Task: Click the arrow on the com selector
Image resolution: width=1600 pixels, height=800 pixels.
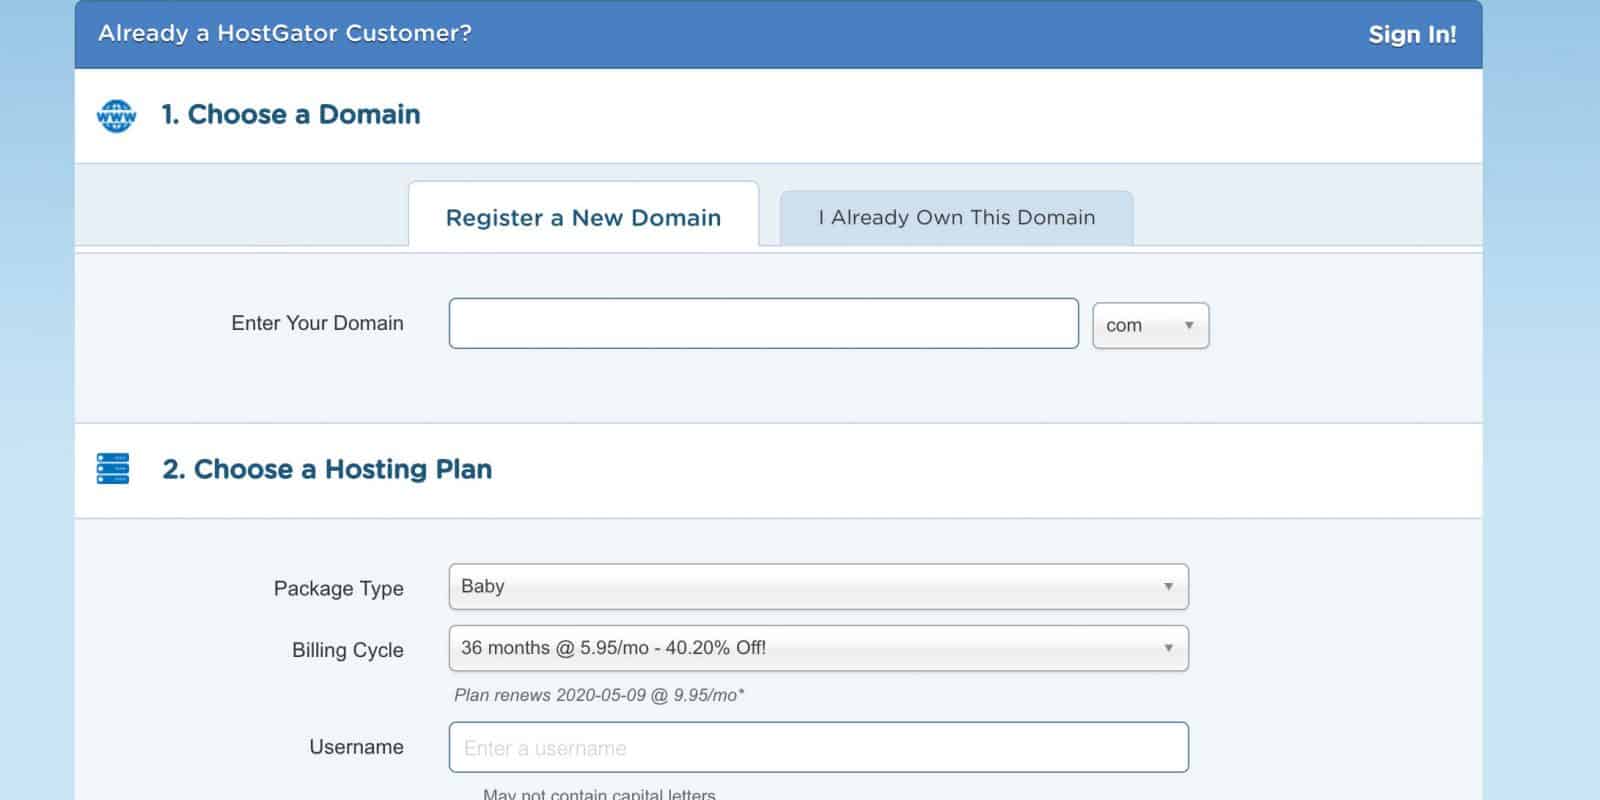Action: 1188,326
